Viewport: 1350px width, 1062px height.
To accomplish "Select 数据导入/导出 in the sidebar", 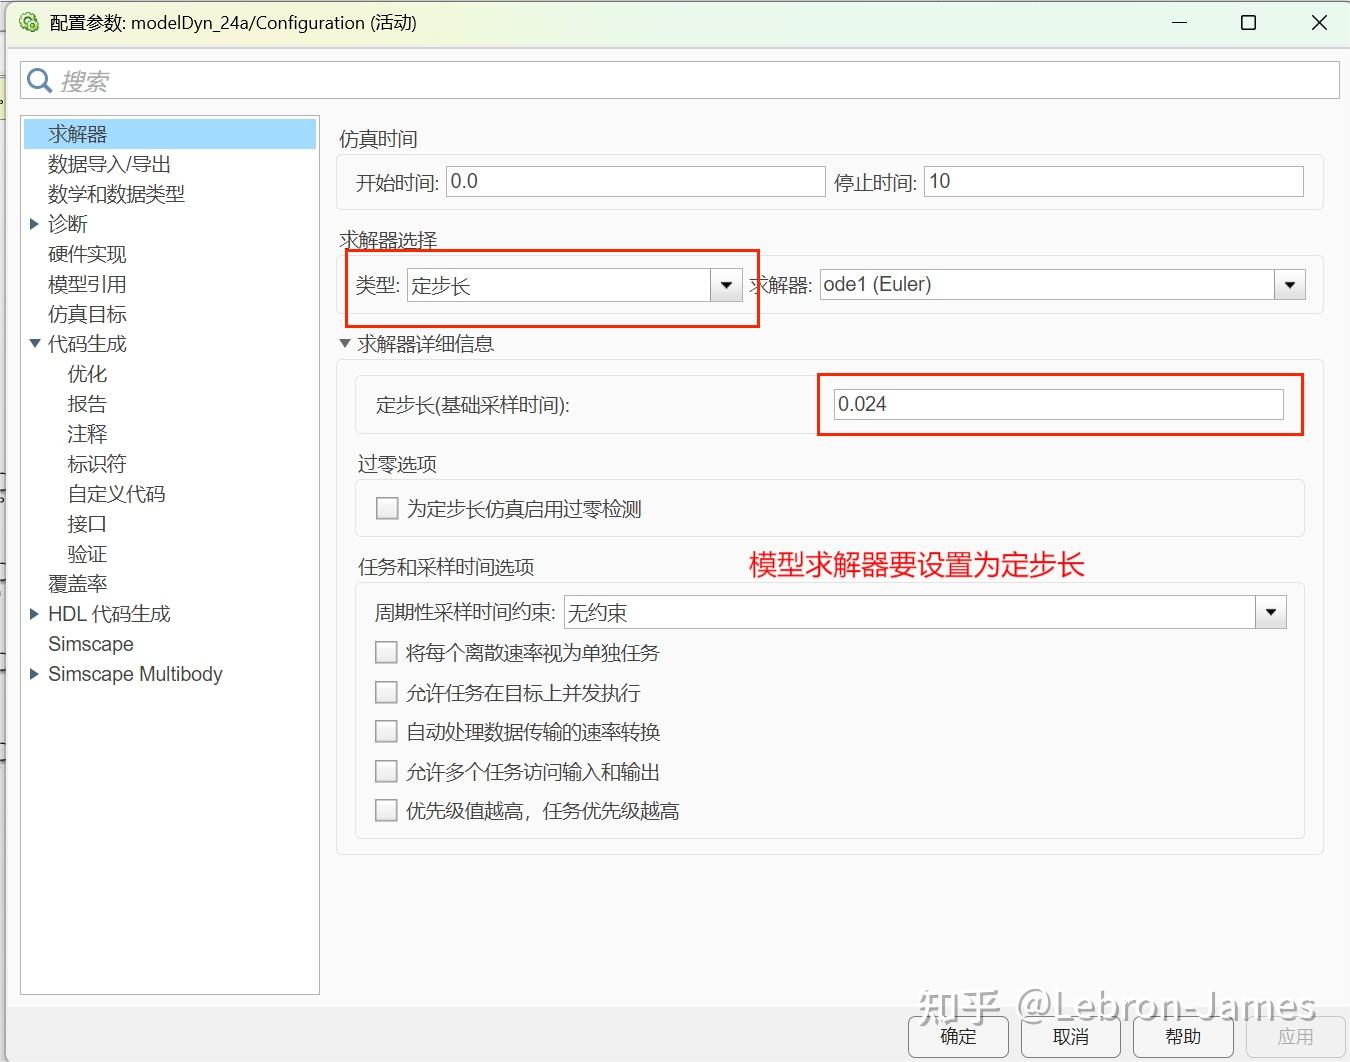I will [x=109, y=163].
